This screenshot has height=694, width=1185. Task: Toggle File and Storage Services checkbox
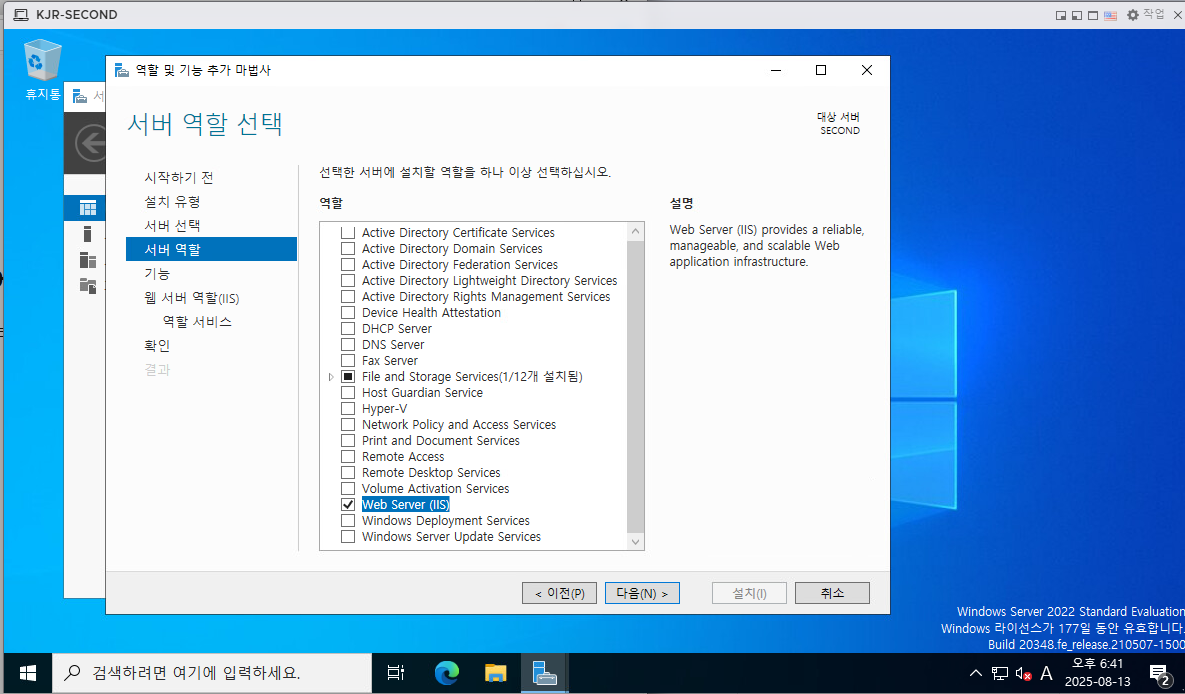pos(348,376)
